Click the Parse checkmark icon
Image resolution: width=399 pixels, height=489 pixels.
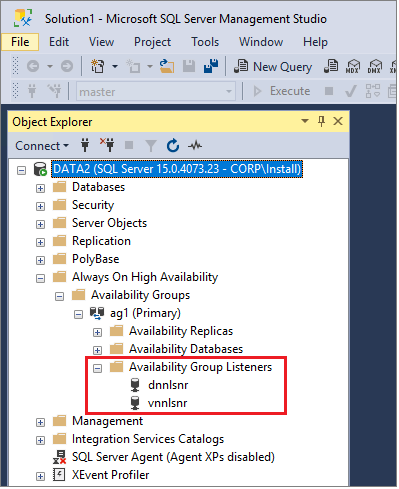point(350,91)
